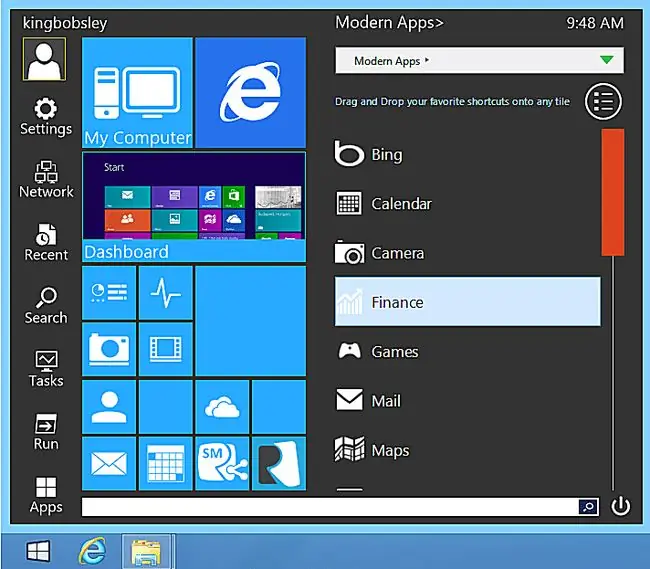The image size is (650, 569).
Task: Open Run in the sidebar
Action: click(x=46, y=432)
